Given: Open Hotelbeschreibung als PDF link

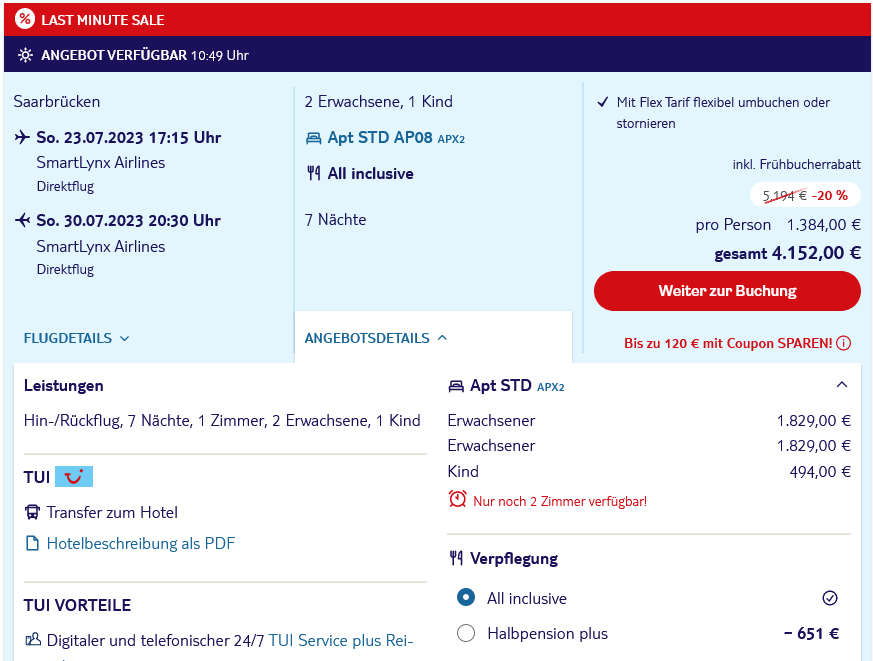Looking at the screenshot, I should [x=140, y=544].
